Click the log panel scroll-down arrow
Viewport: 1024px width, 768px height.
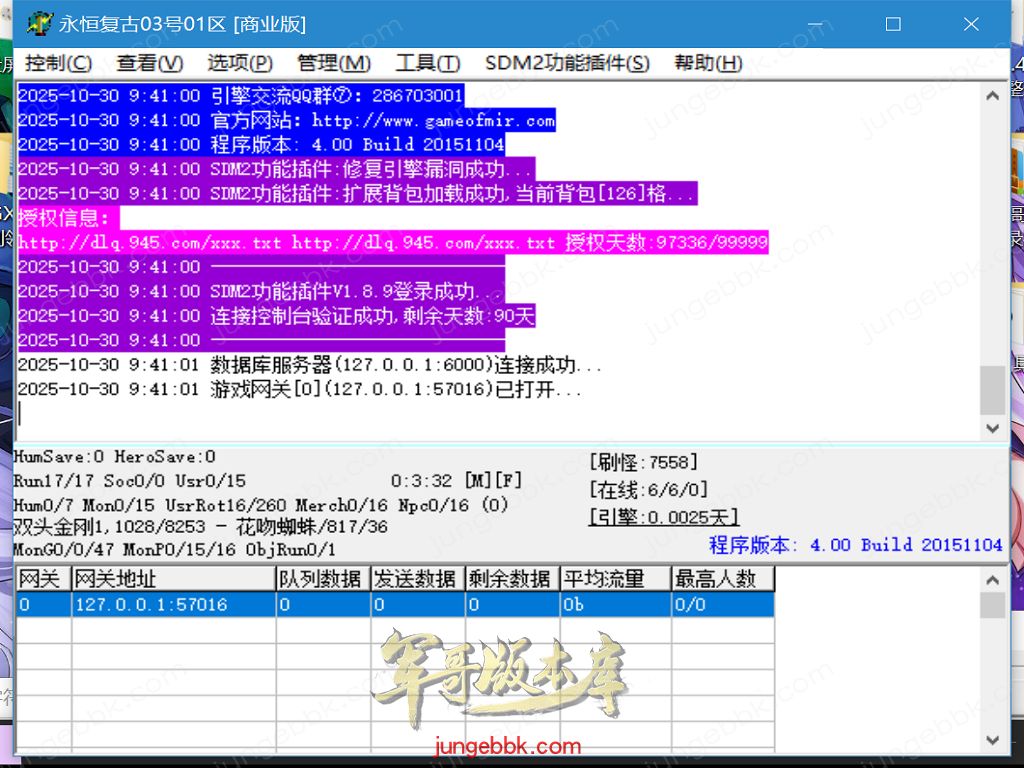992,428
